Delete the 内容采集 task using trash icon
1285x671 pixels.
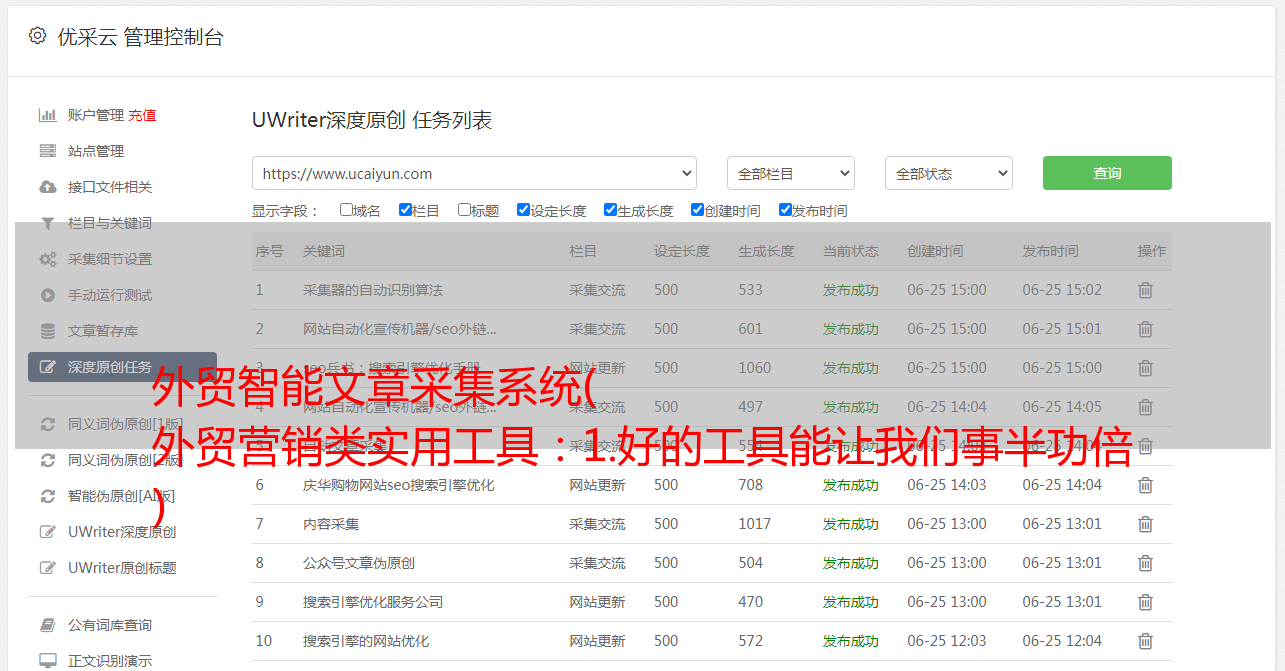[1145, 524]
